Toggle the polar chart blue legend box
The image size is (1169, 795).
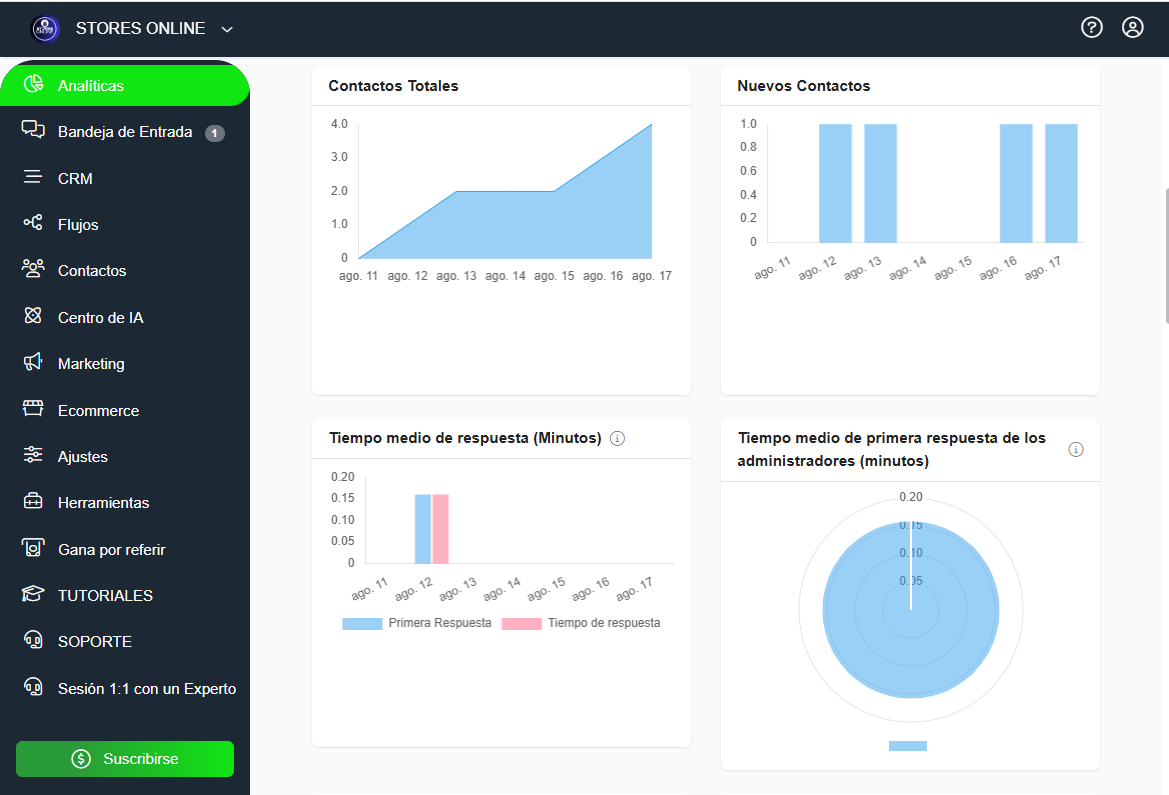pyautogui.click(x=908, y=746)
